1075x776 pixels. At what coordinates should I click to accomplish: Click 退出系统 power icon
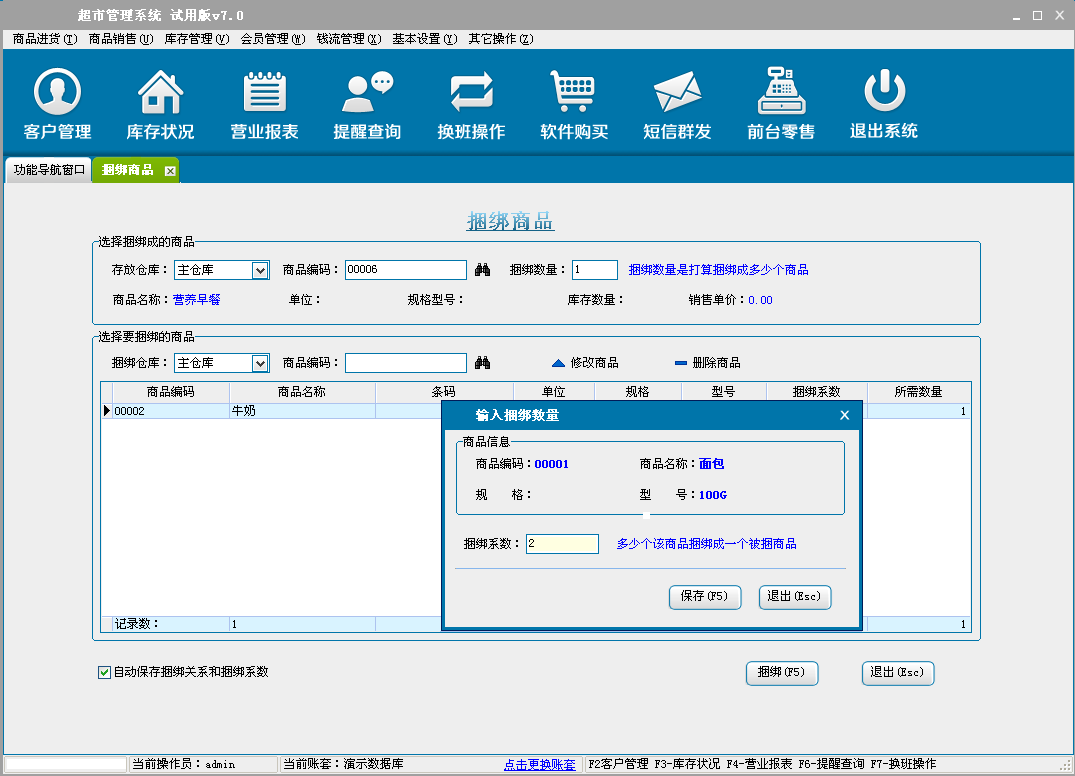(x=884, y=104)
